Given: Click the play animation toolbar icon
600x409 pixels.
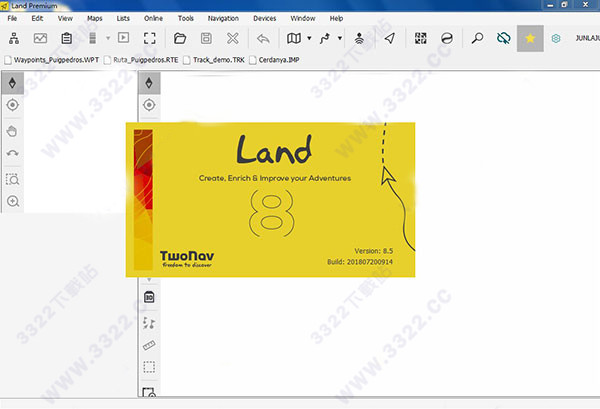Looking at the screenshot, I should [123, 37].
